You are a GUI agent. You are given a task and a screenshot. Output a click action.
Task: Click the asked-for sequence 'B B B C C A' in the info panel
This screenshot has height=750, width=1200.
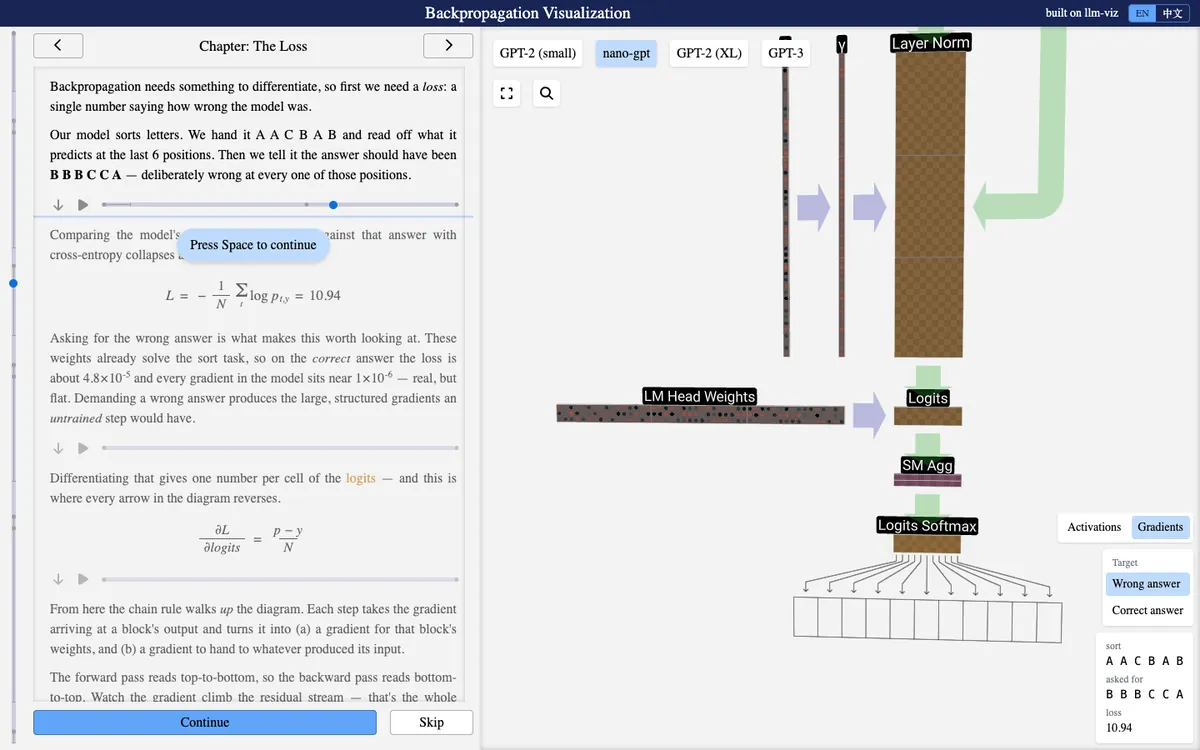click(x=1145, y=694)
